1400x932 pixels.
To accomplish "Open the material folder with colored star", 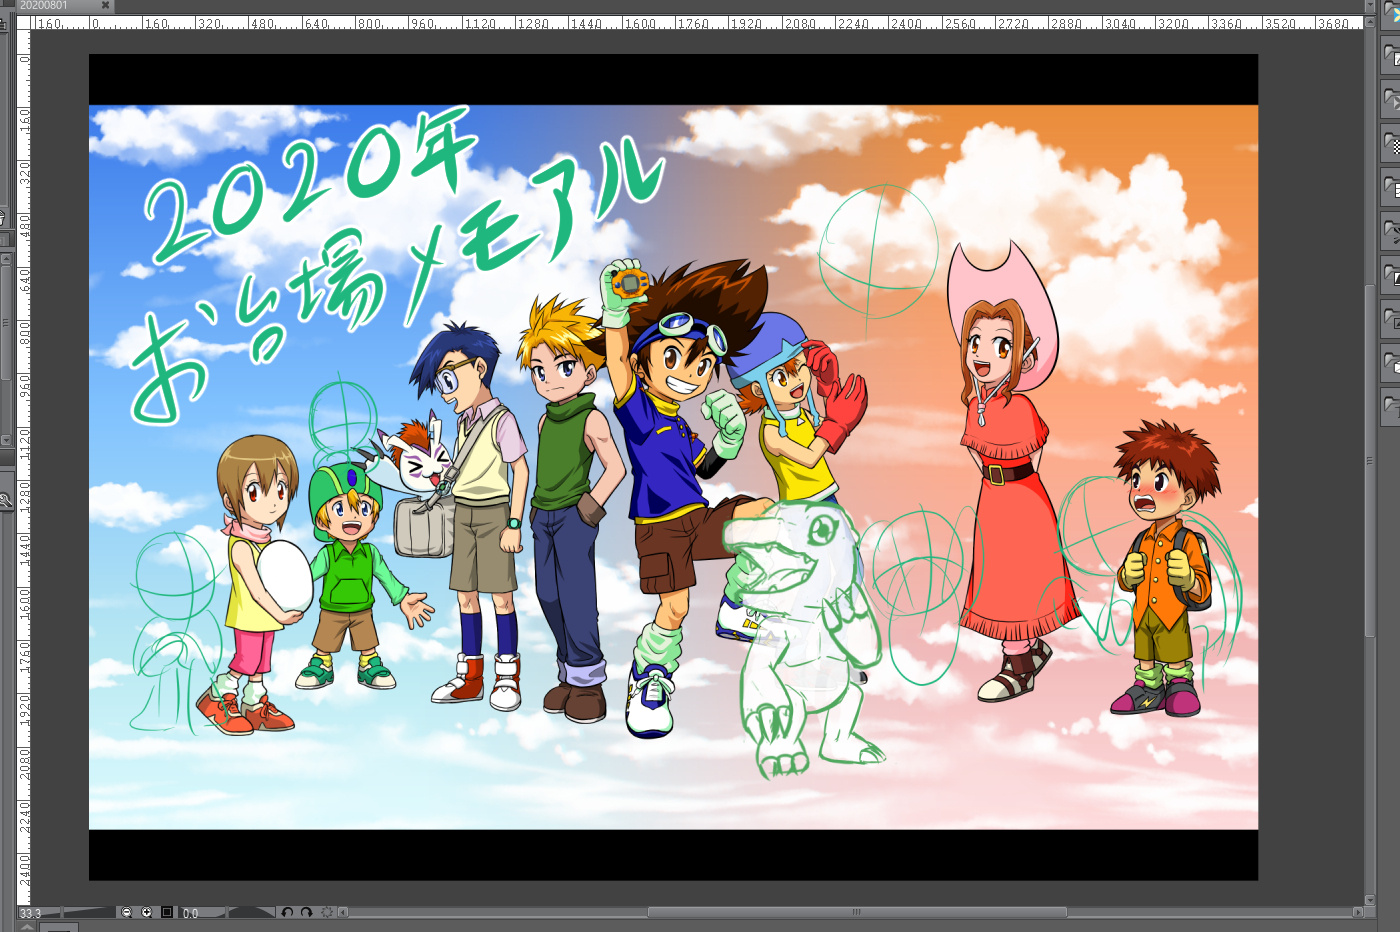I will point(1390,15).
